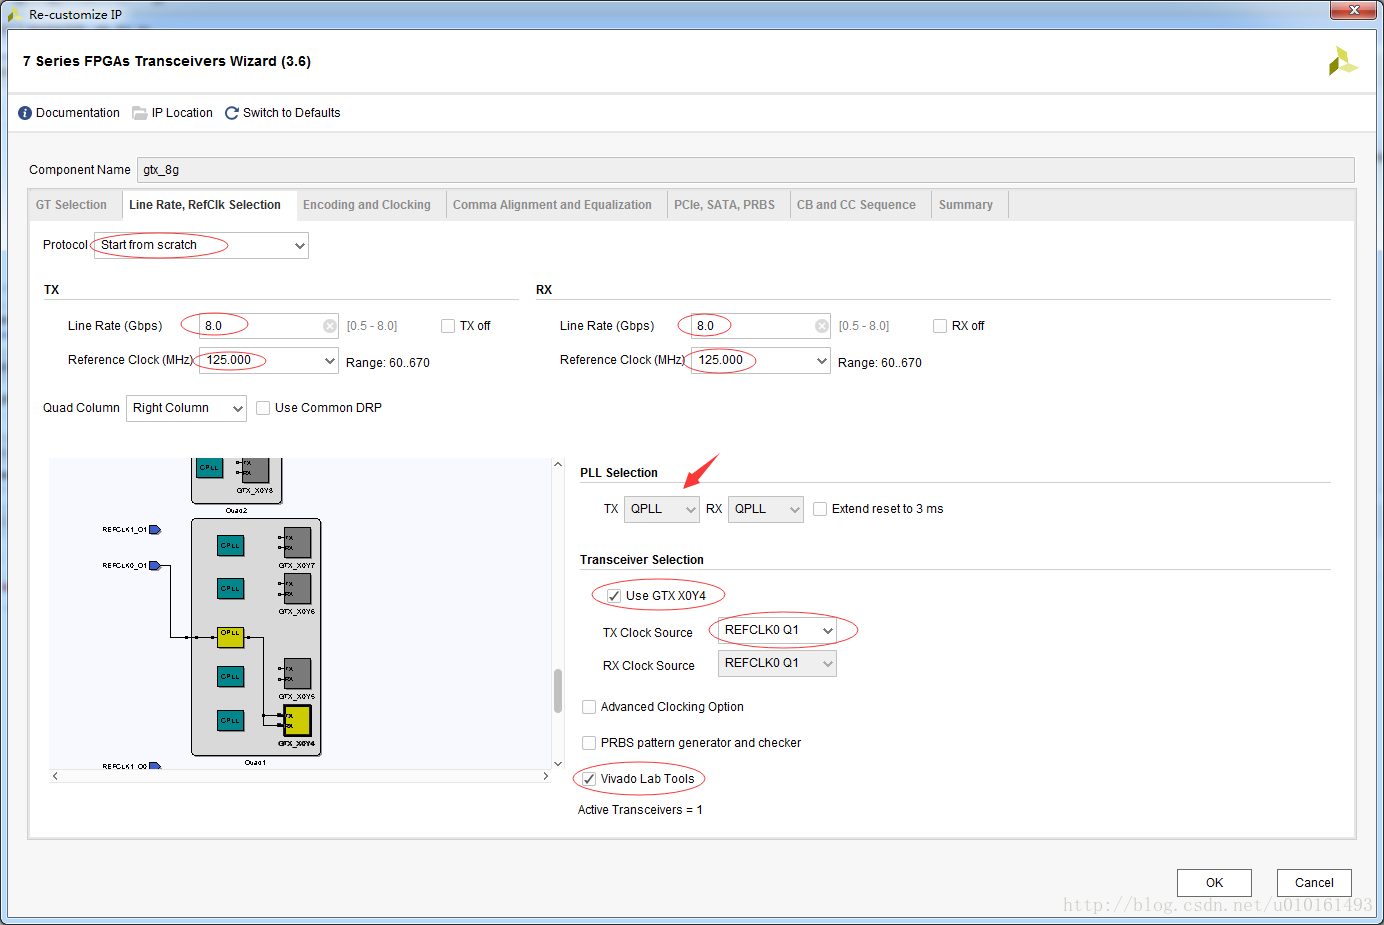Image resolution: width=1384 pixels, height=925 pixels.
Task: Close the Re-customize IP window
Action: [1354, 10]
